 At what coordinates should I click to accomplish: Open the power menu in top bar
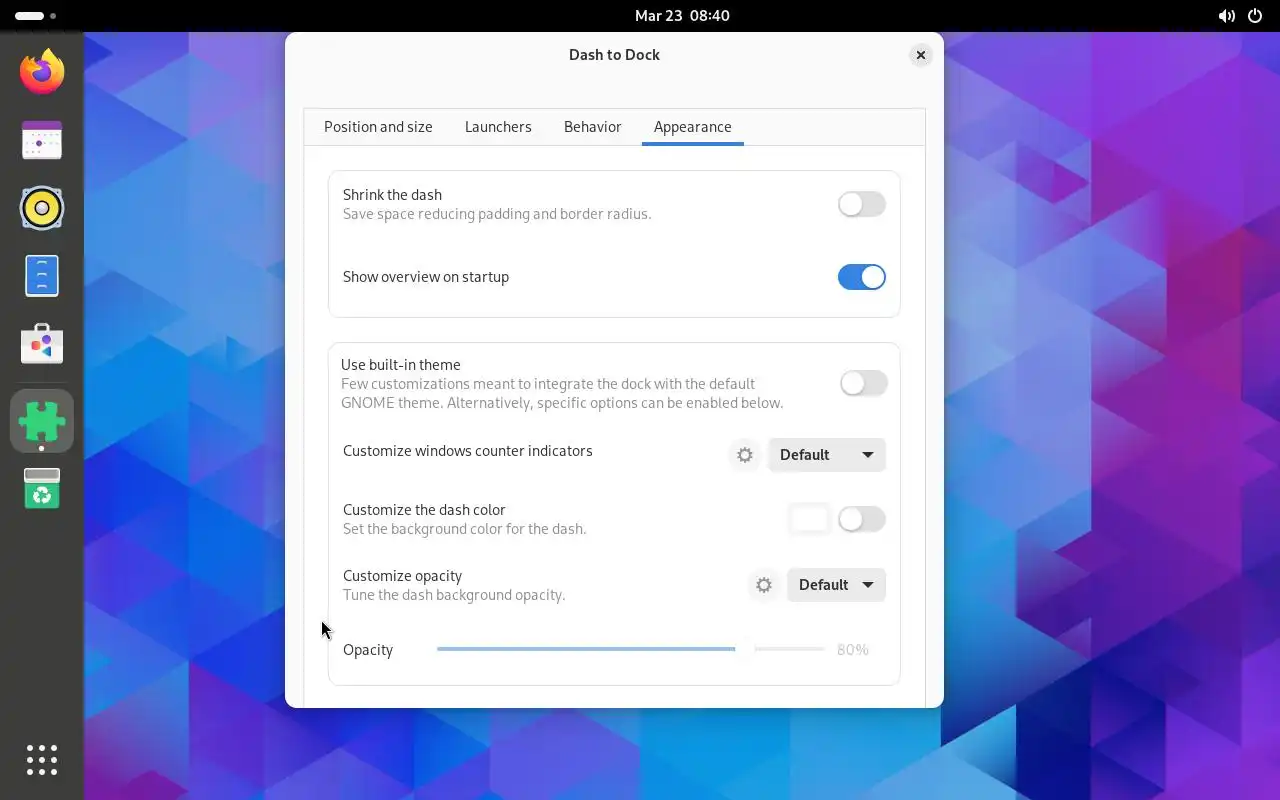pyautogui.click(x=1255, y=16)
